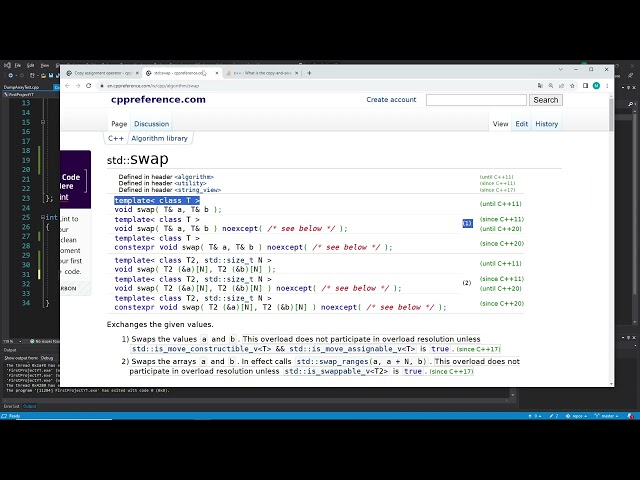
Task: Share this page via the share icon
Action: click(x=562, y=86)
